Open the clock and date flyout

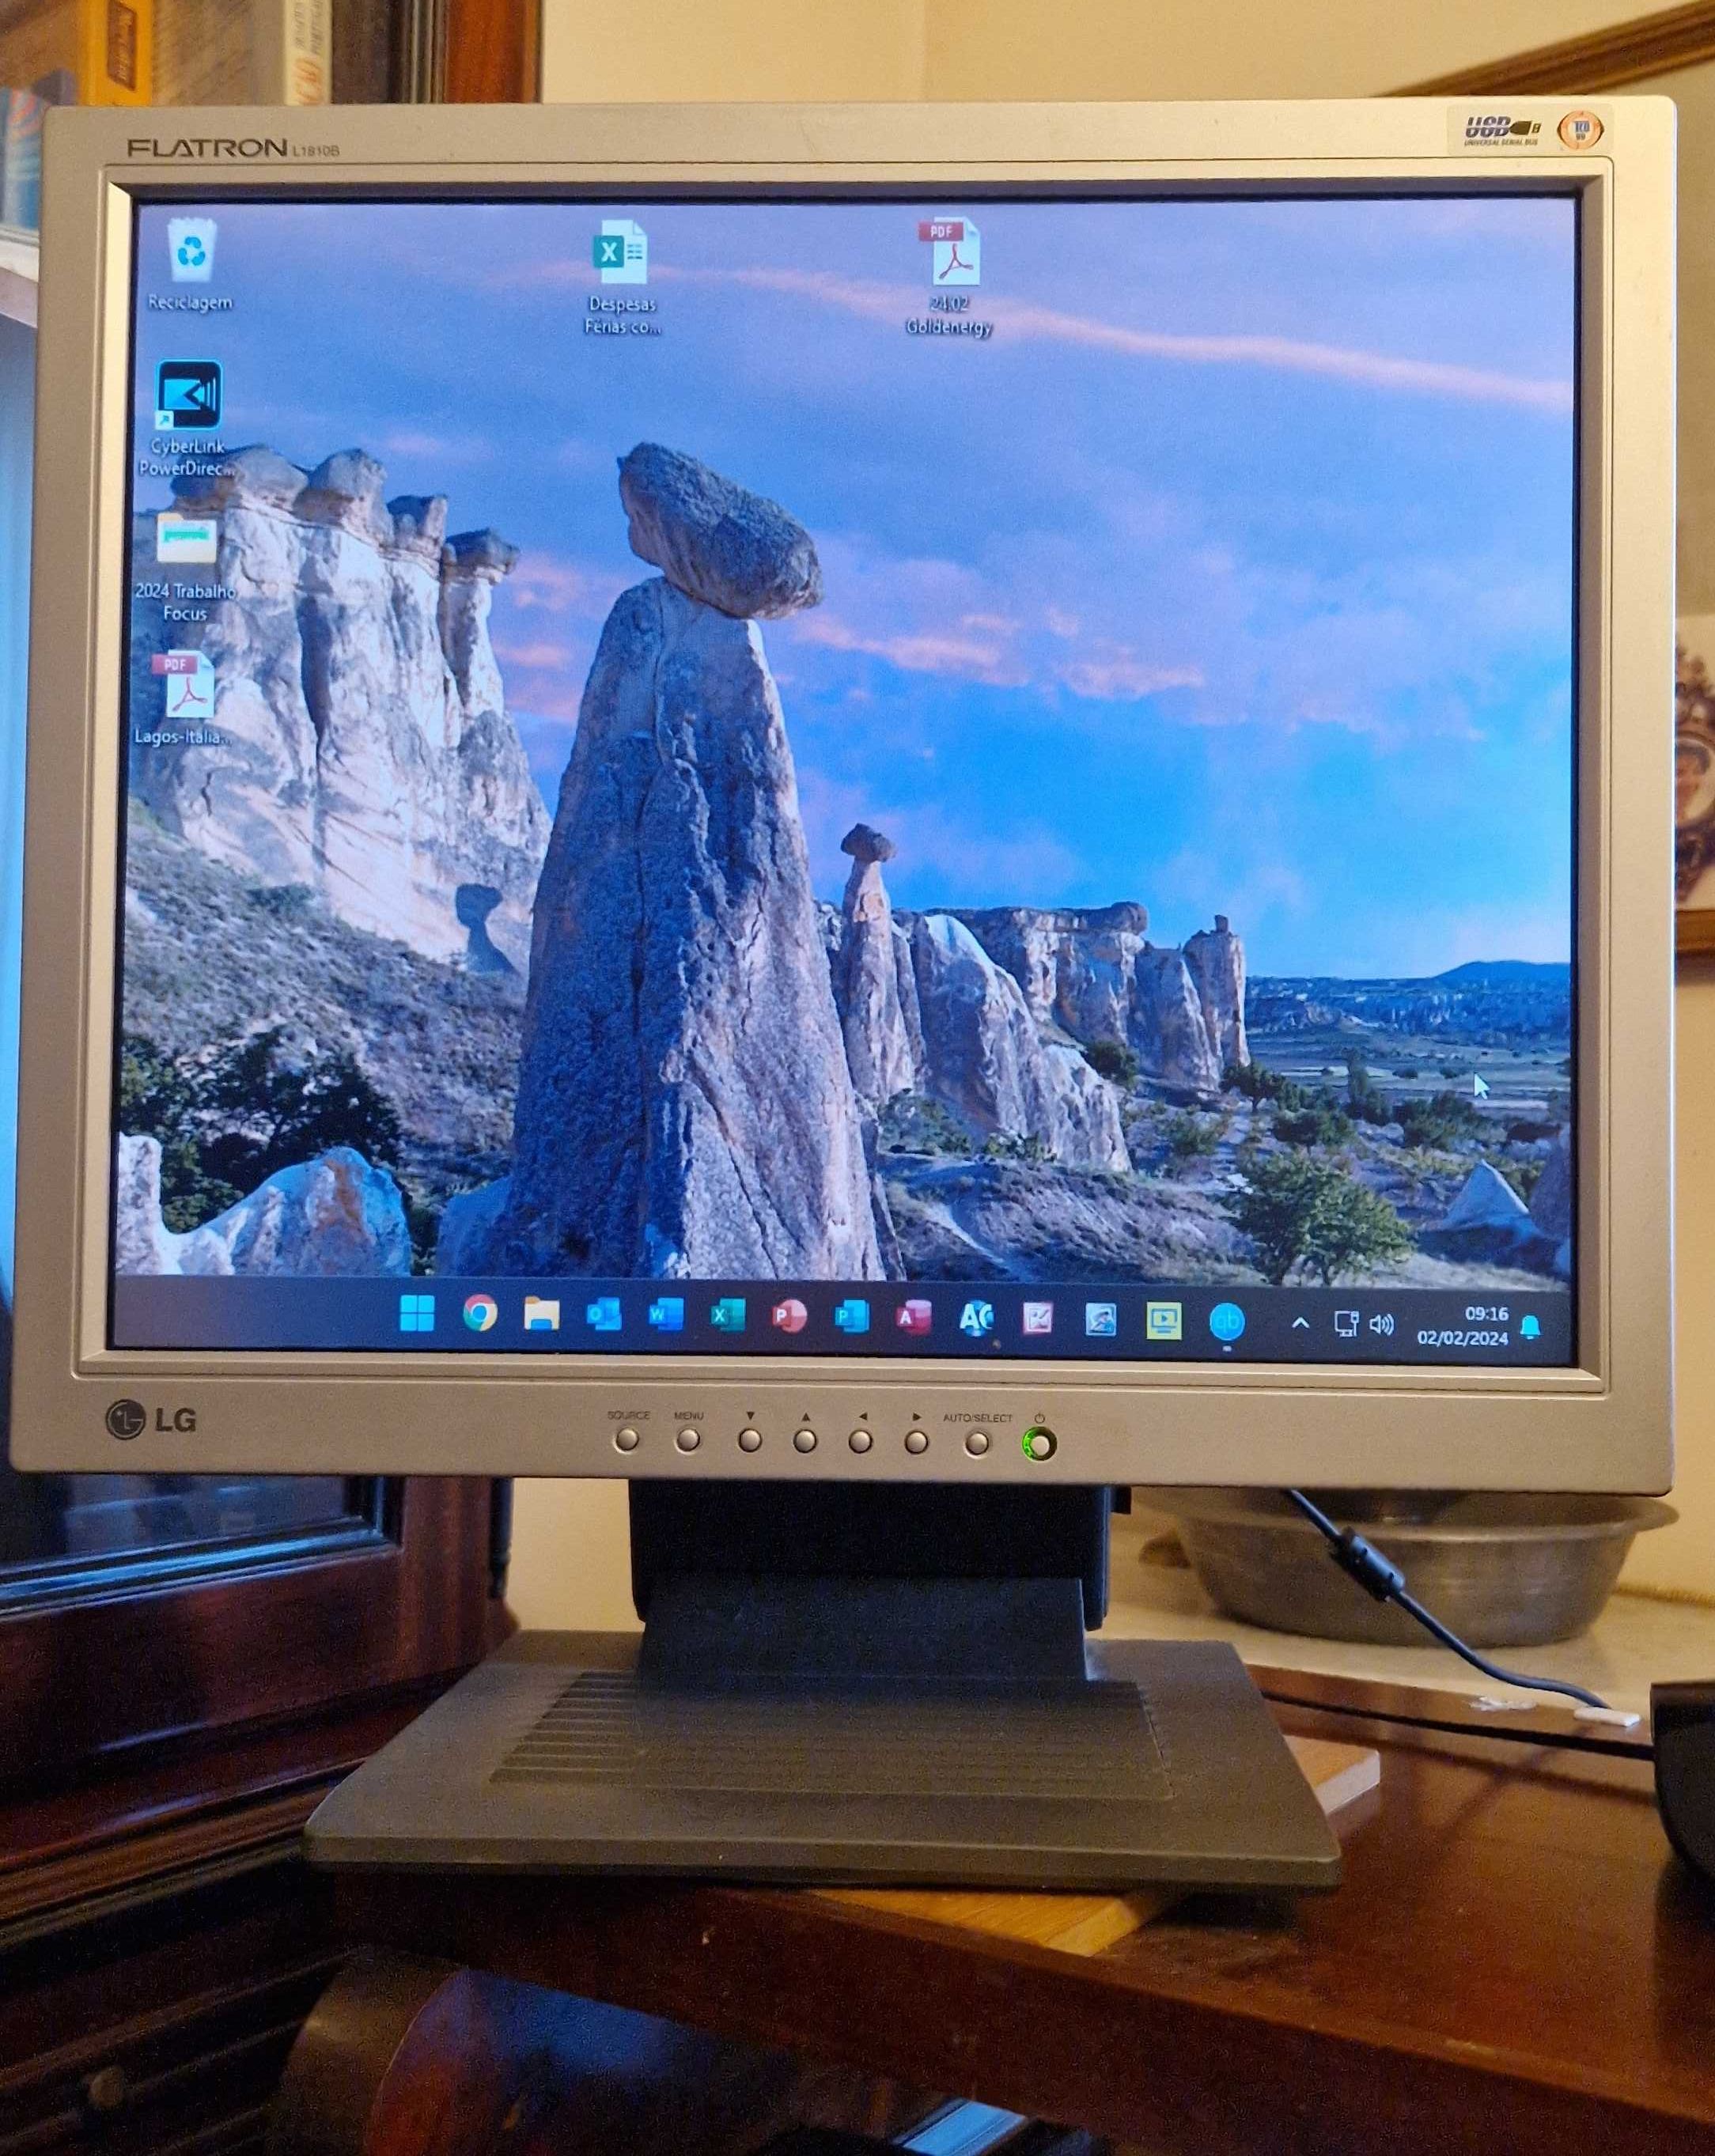[x=1463, y=1326]
